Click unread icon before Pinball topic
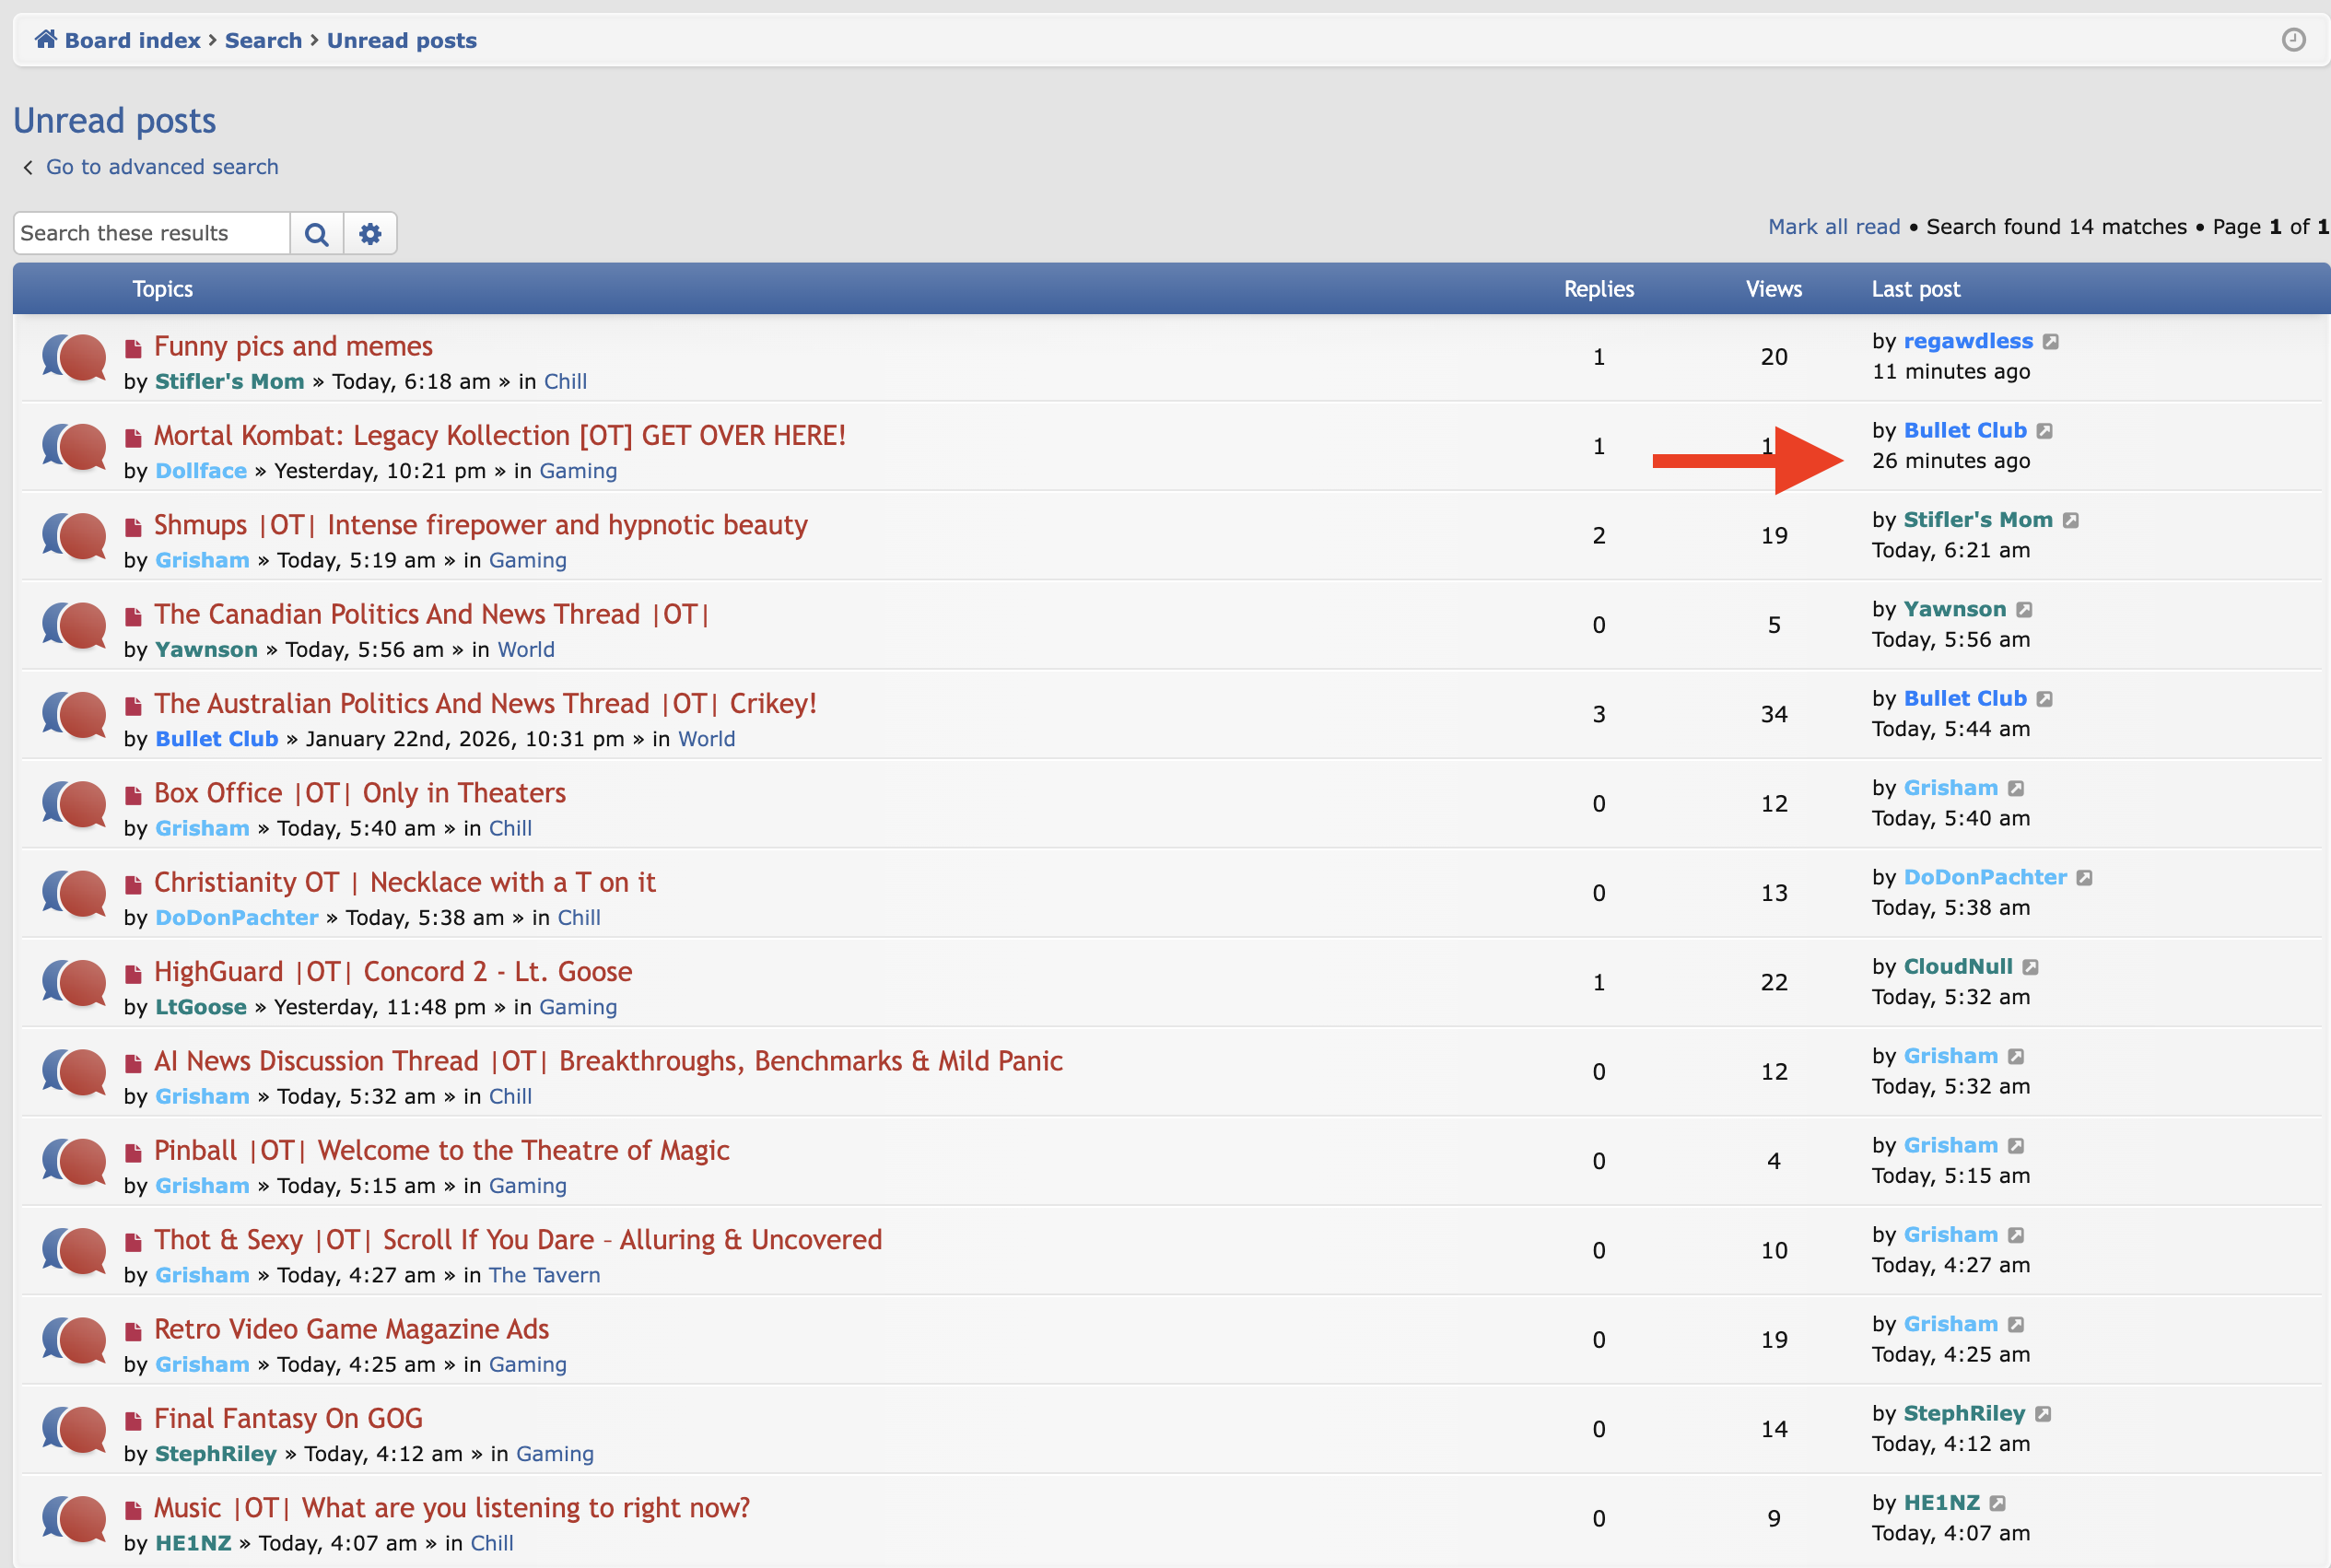The image size is (2331, 1568). click(133, 1153)
